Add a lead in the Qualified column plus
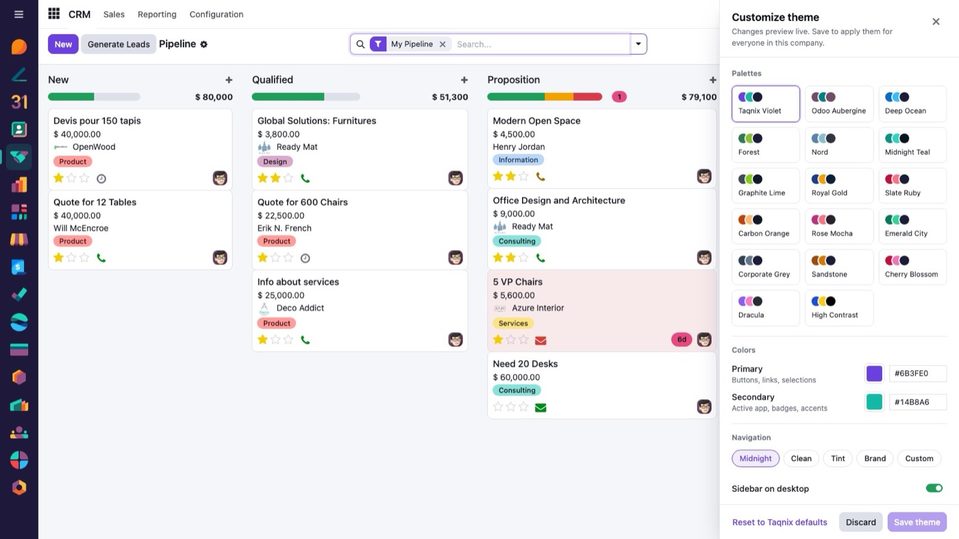 point(464,80)
